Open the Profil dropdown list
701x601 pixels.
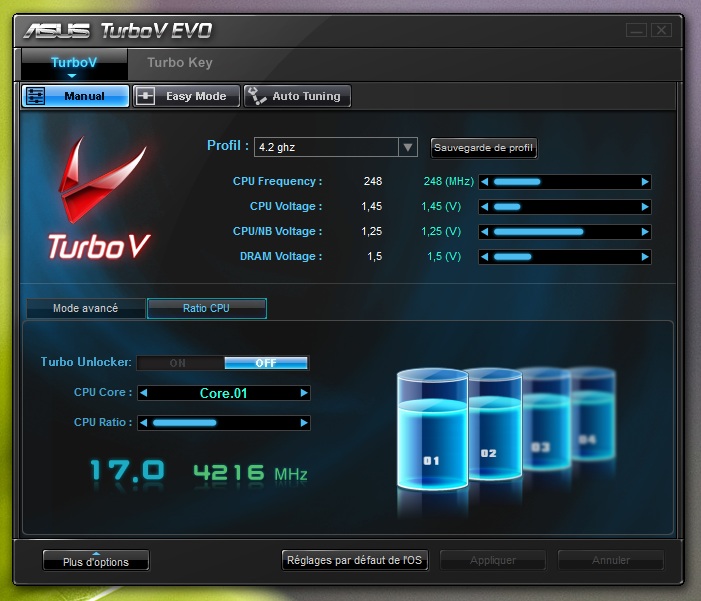[x=407, y=148]
